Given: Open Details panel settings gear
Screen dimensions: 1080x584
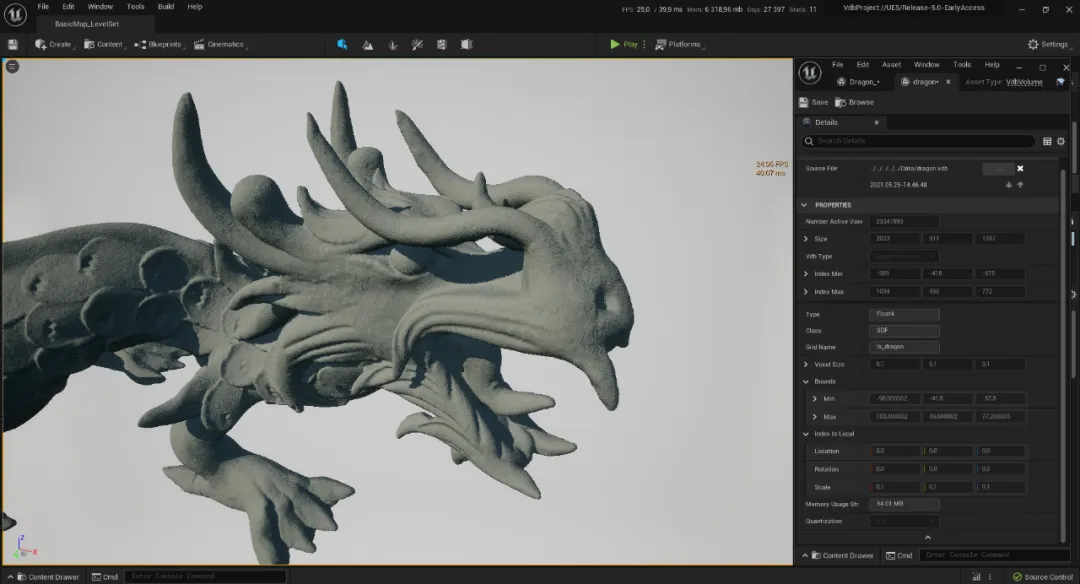Looking at the screenshot, I should (1061, 141).
